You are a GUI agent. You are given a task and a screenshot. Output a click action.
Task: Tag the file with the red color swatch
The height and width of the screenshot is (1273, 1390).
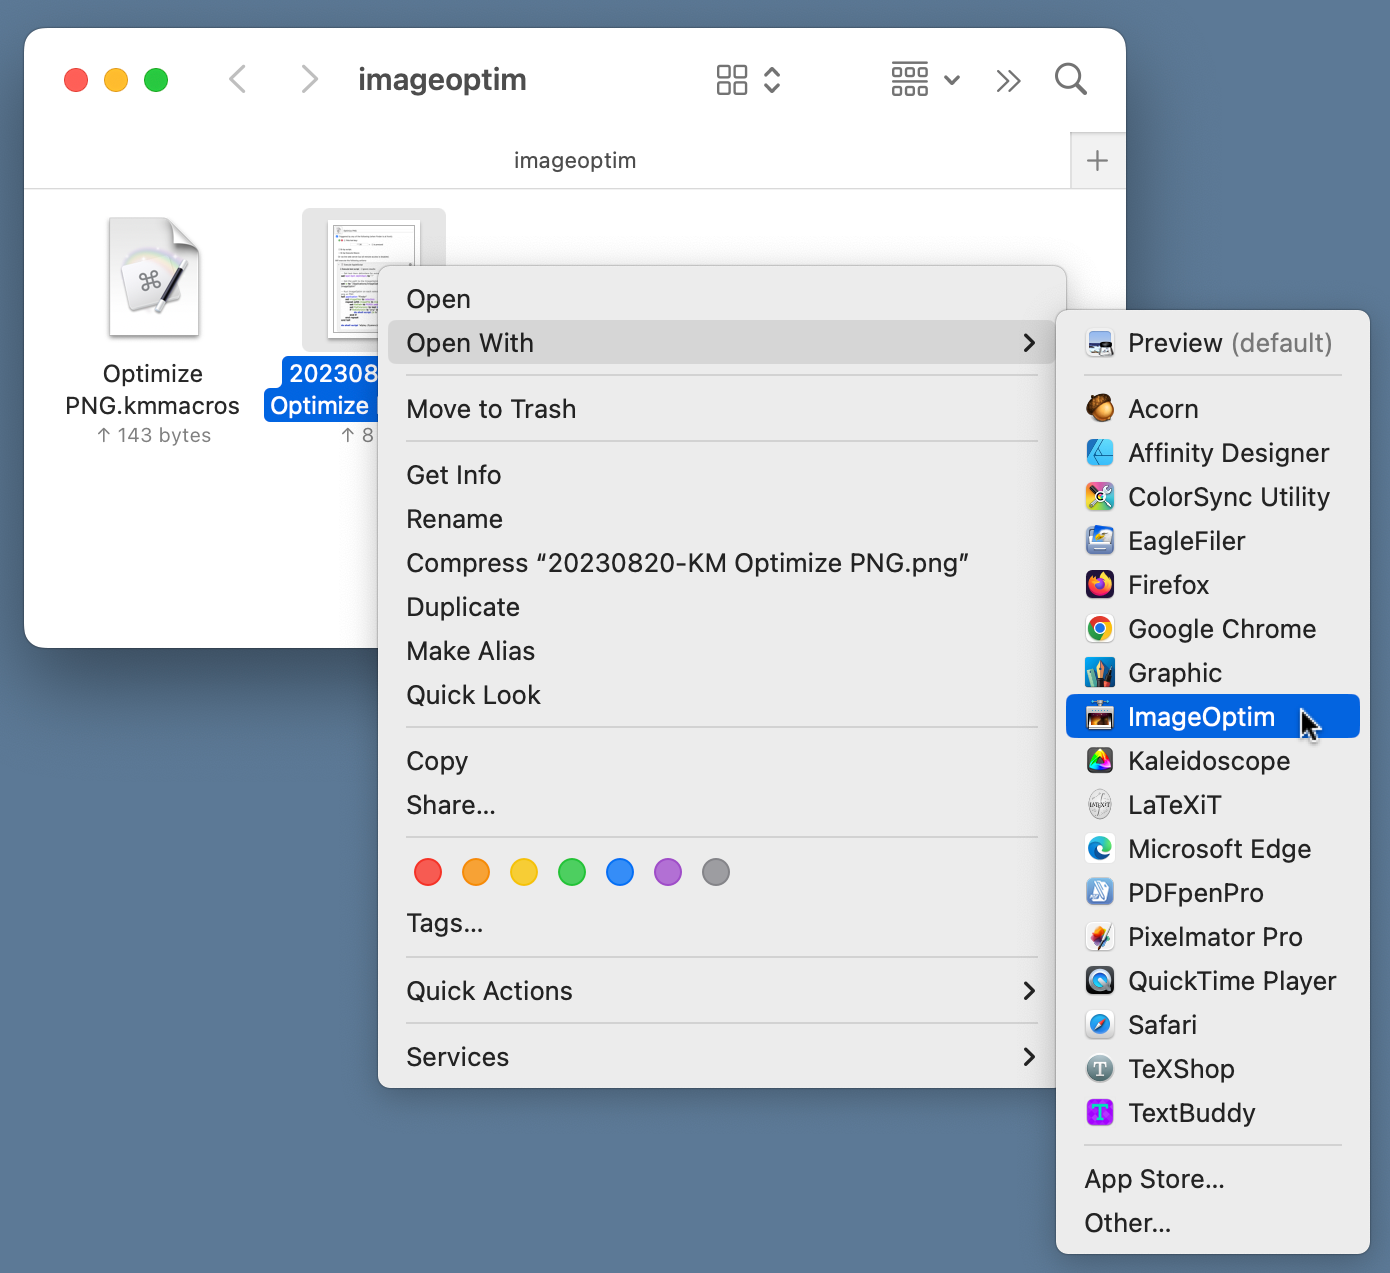pos(427,871)
